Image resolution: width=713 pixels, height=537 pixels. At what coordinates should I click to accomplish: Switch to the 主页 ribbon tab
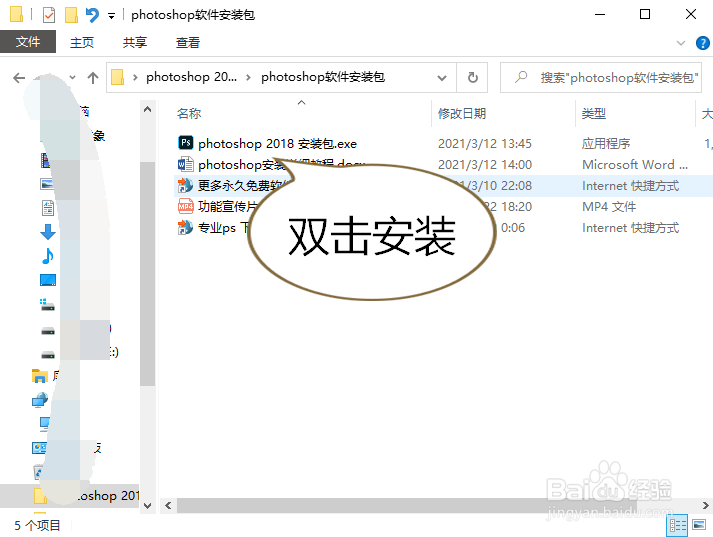(x=82, y=42)
